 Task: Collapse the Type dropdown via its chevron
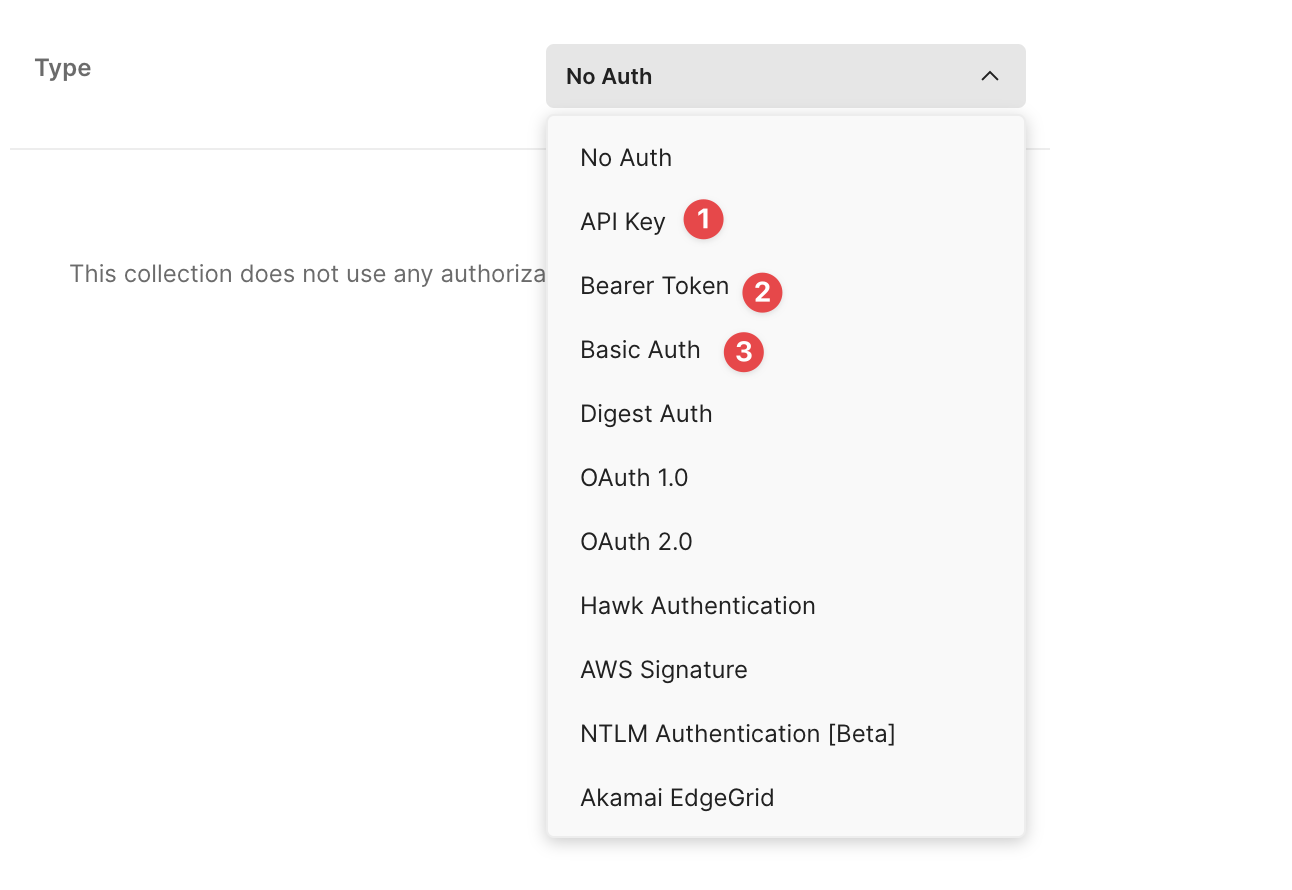click(x=990, y=75)
